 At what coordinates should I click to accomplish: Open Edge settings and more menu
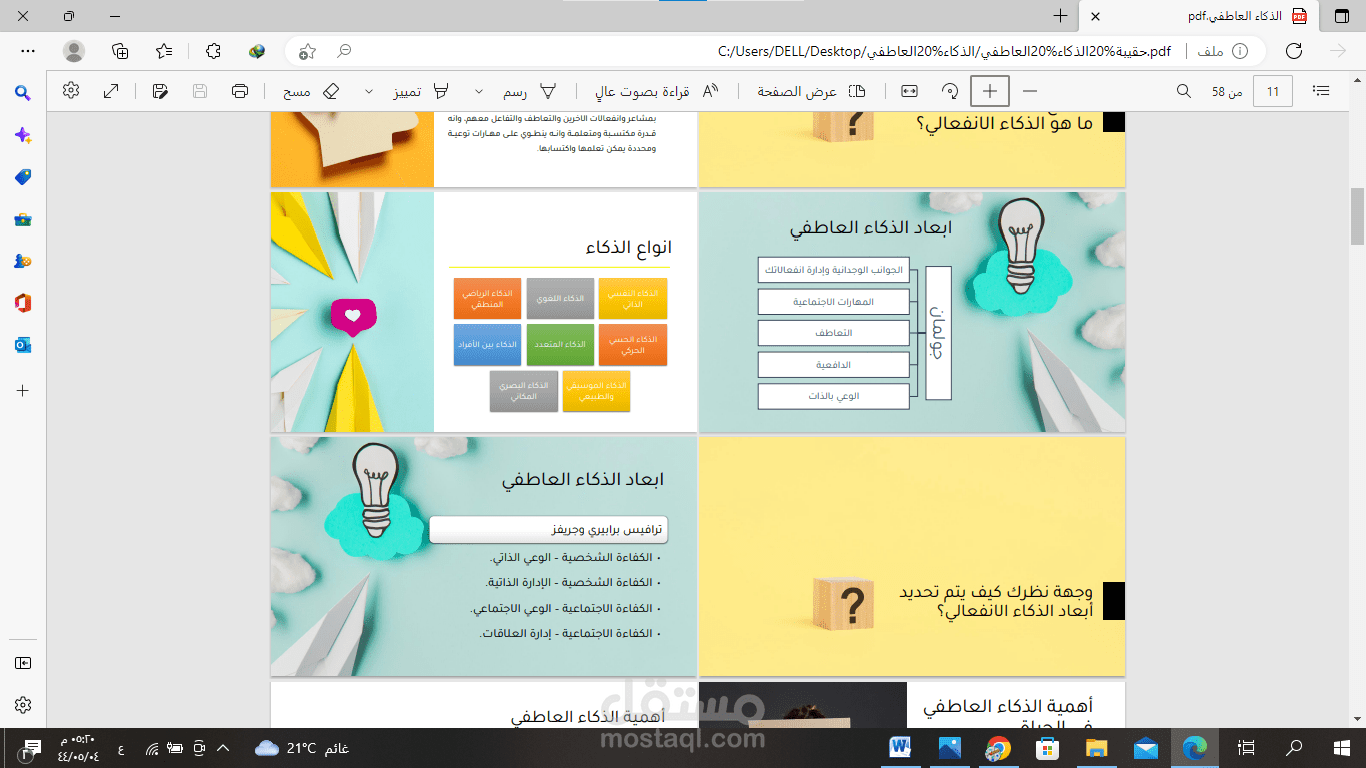click(28, 51)
